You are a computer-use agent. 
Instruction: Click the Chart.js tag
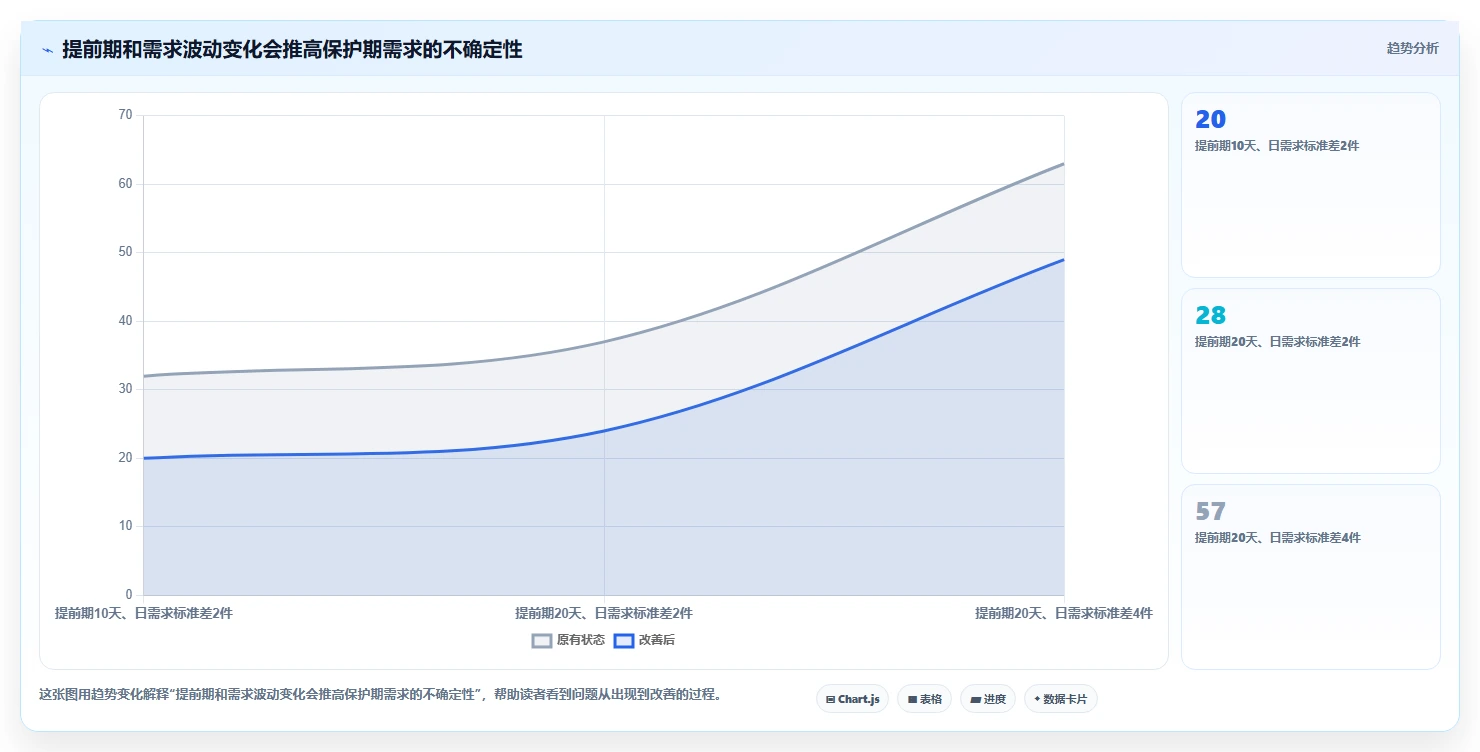pos(852,699)
